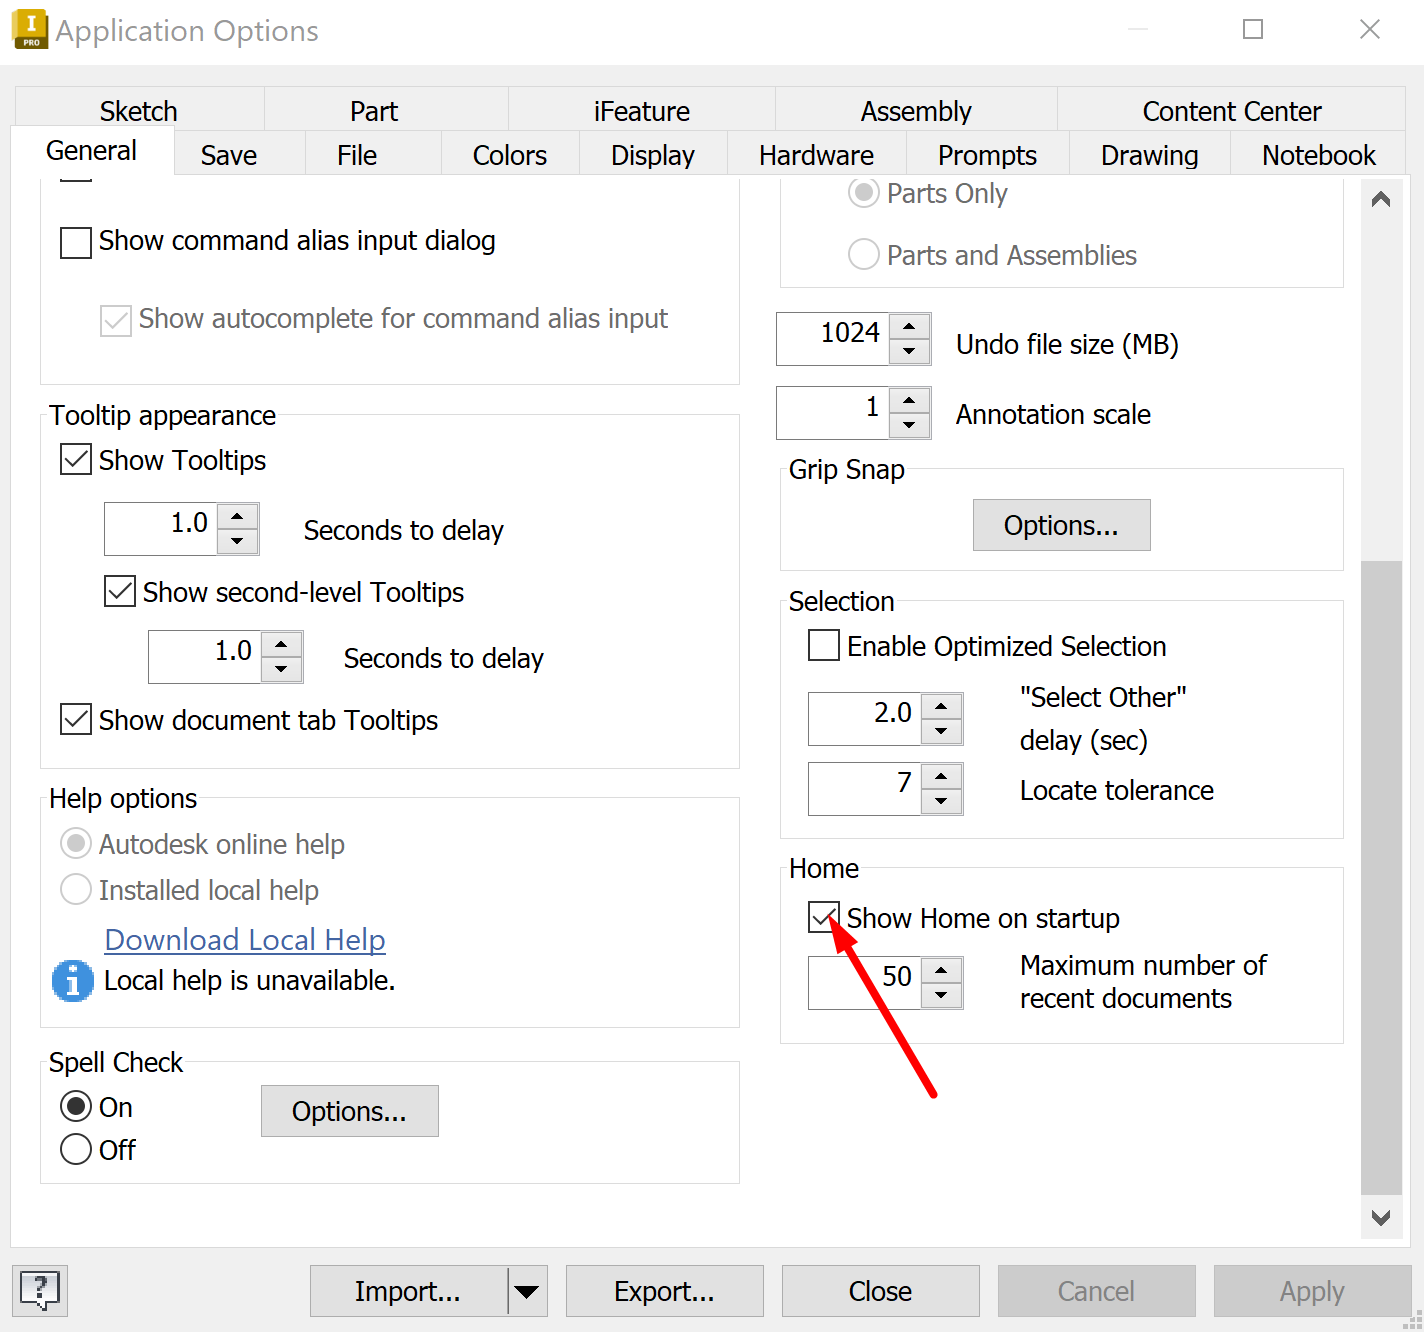Viewport: 1424px width, 1332px height.
Task: Uncheck Show Tooltips
Action: click(x=75, y=459)
